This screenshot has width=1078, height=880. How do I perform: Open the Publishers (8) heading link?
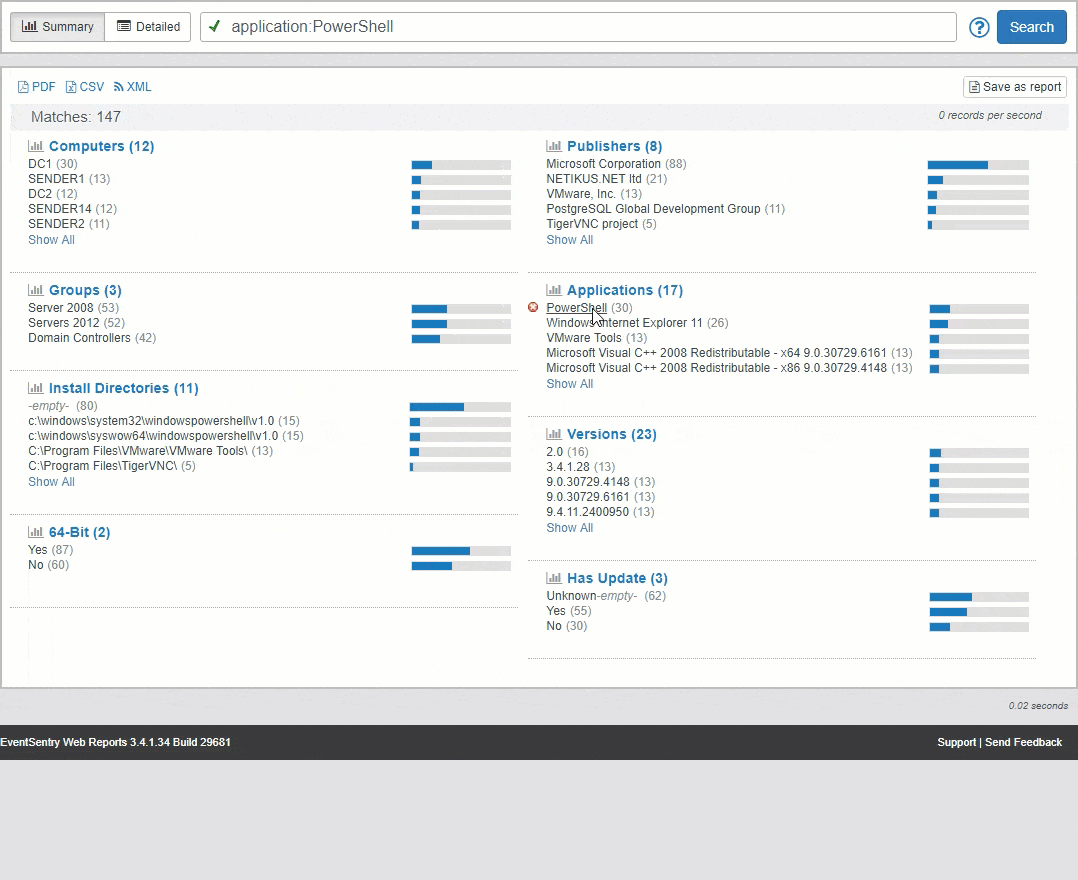pos(615,146)
